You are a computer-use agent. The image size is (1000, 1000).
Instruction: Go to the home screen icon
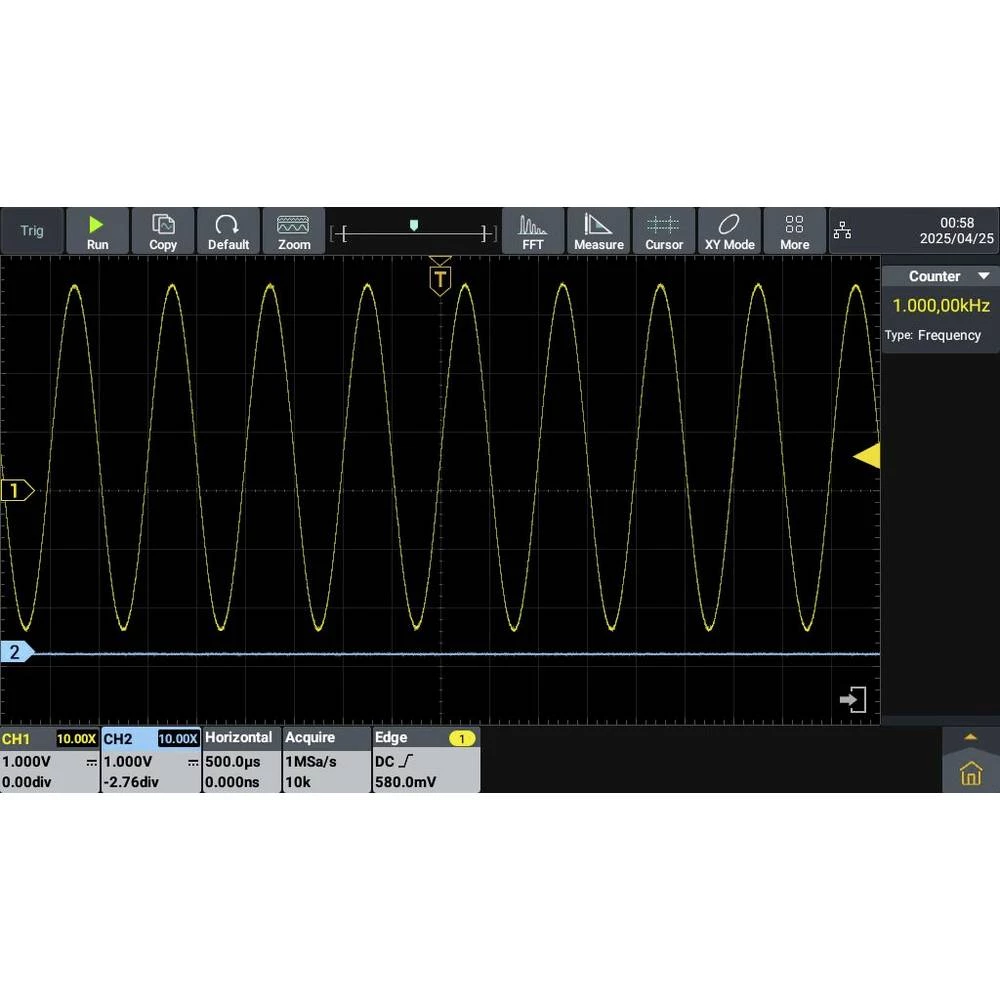970,773
